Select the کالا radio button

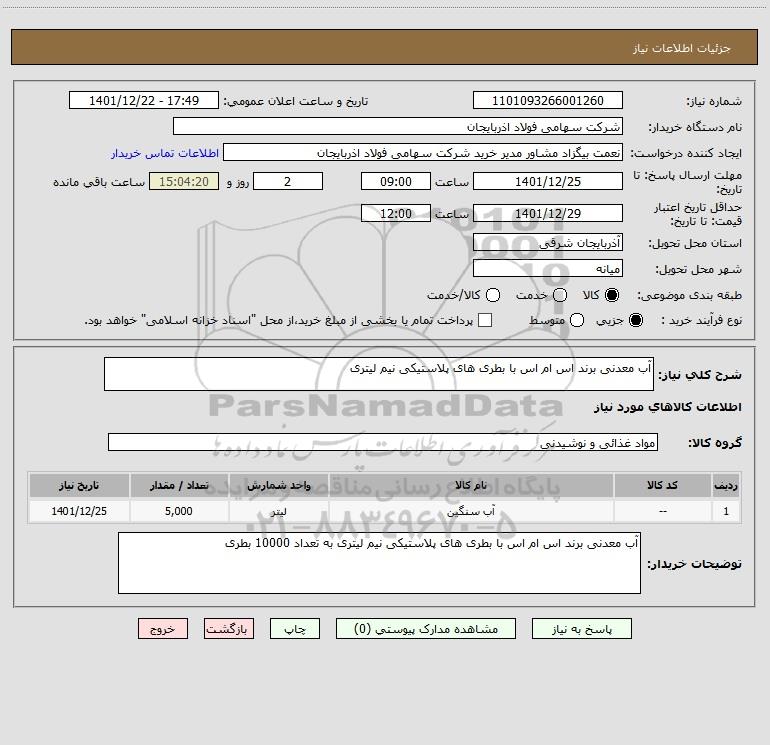tap(612, 295)
